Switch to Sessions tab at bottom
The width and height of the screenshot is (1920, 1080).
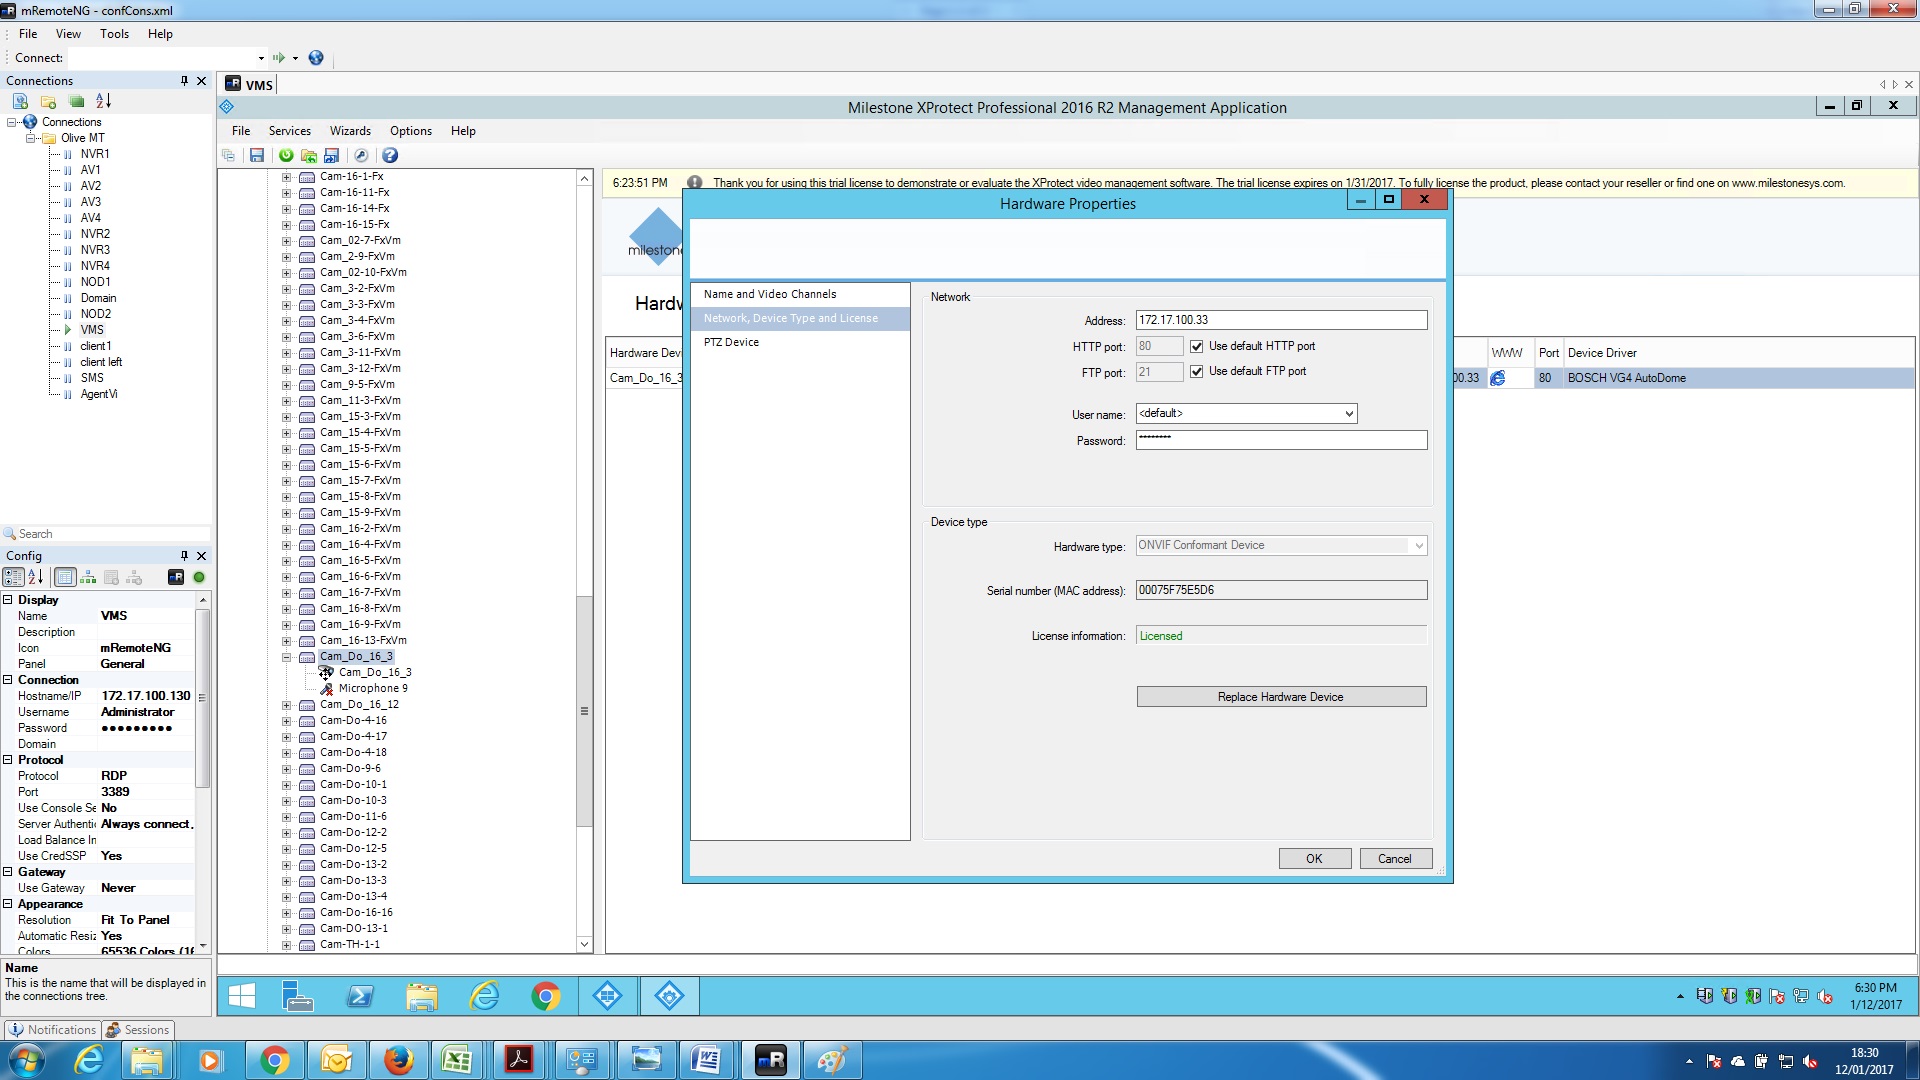coord(138,1030)
